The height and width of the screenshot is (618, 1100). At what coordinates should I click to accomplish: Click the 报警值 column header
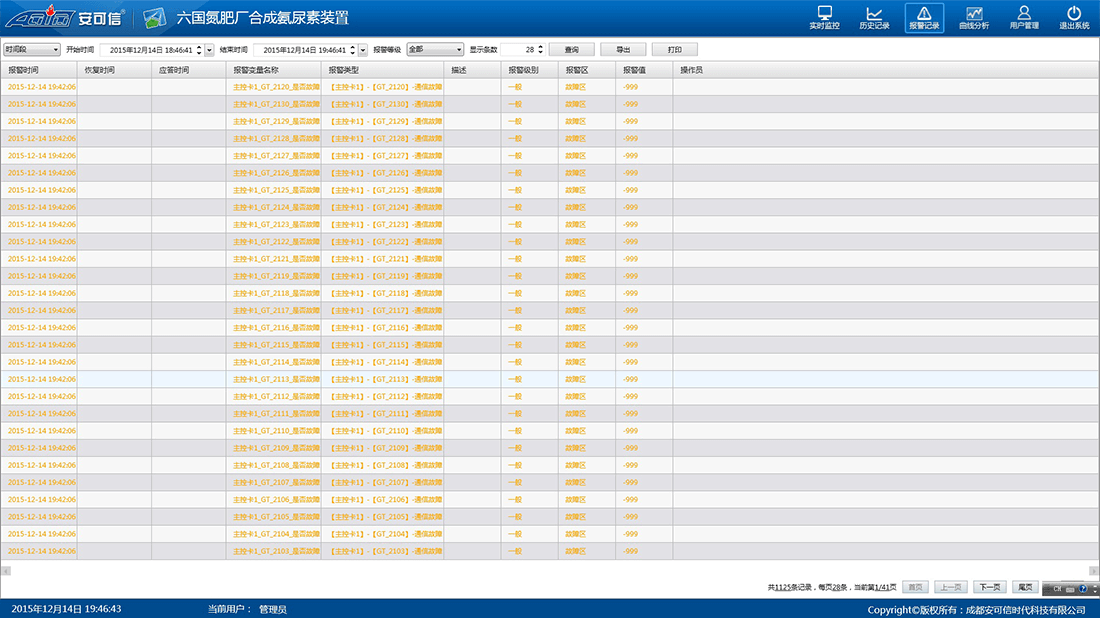point(644,70)
